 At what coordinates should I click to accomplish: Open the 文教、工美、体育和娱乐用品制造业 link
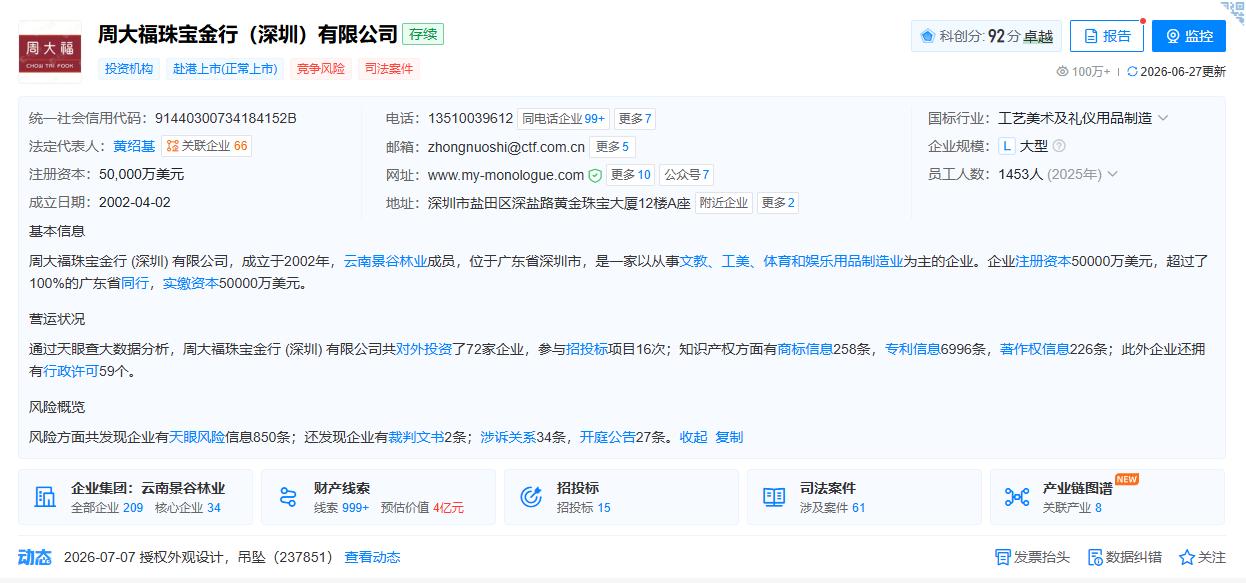pyautogui.click(x=792, y=261)
